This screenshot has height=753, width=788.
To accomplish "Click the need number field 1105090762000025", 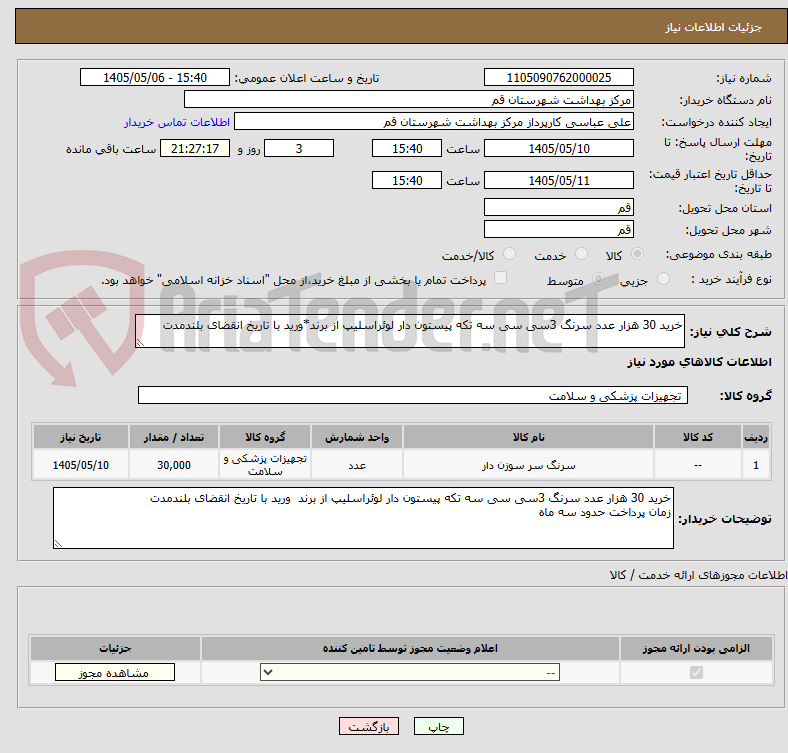I will click(558, 77).
